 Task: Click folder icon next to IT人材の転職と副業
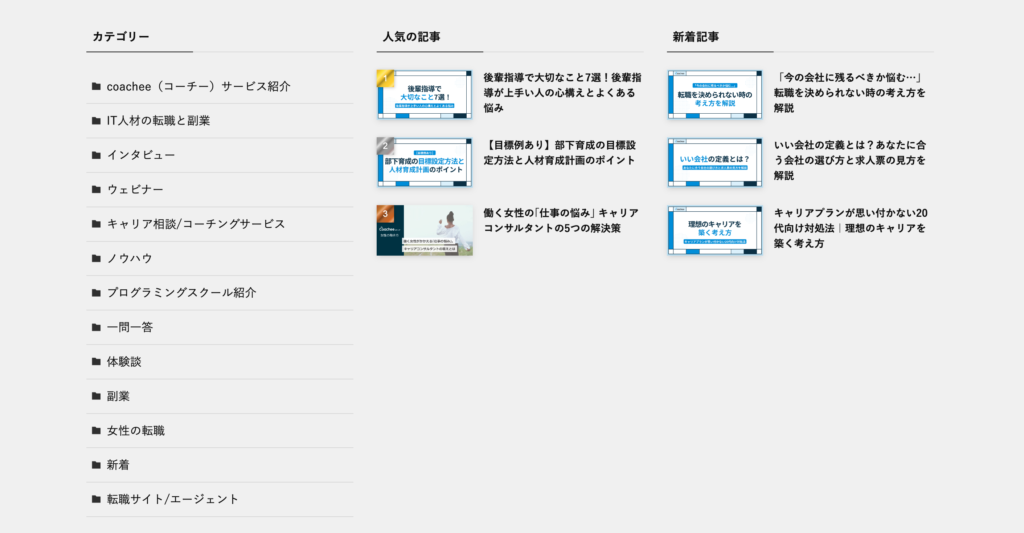point(96,121)
